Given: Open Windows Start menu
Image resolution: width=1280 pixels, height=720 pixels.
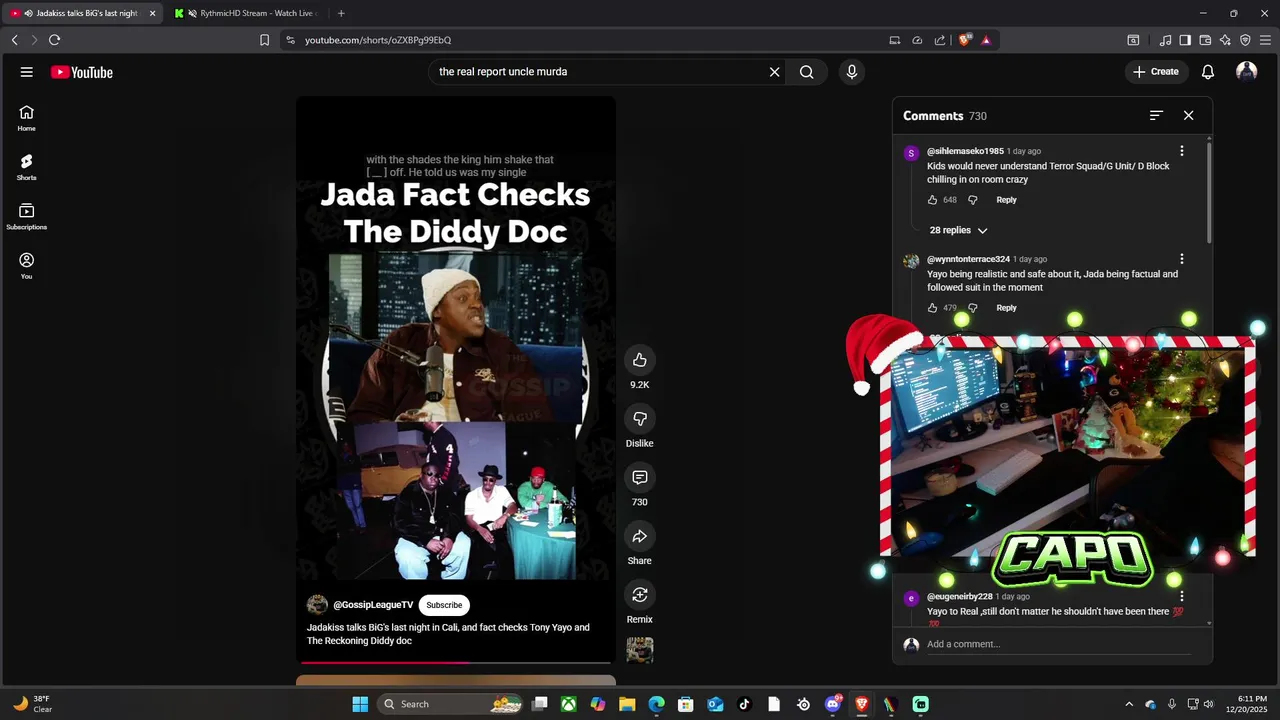Looking at the screenshot, I should pos(360,704).
